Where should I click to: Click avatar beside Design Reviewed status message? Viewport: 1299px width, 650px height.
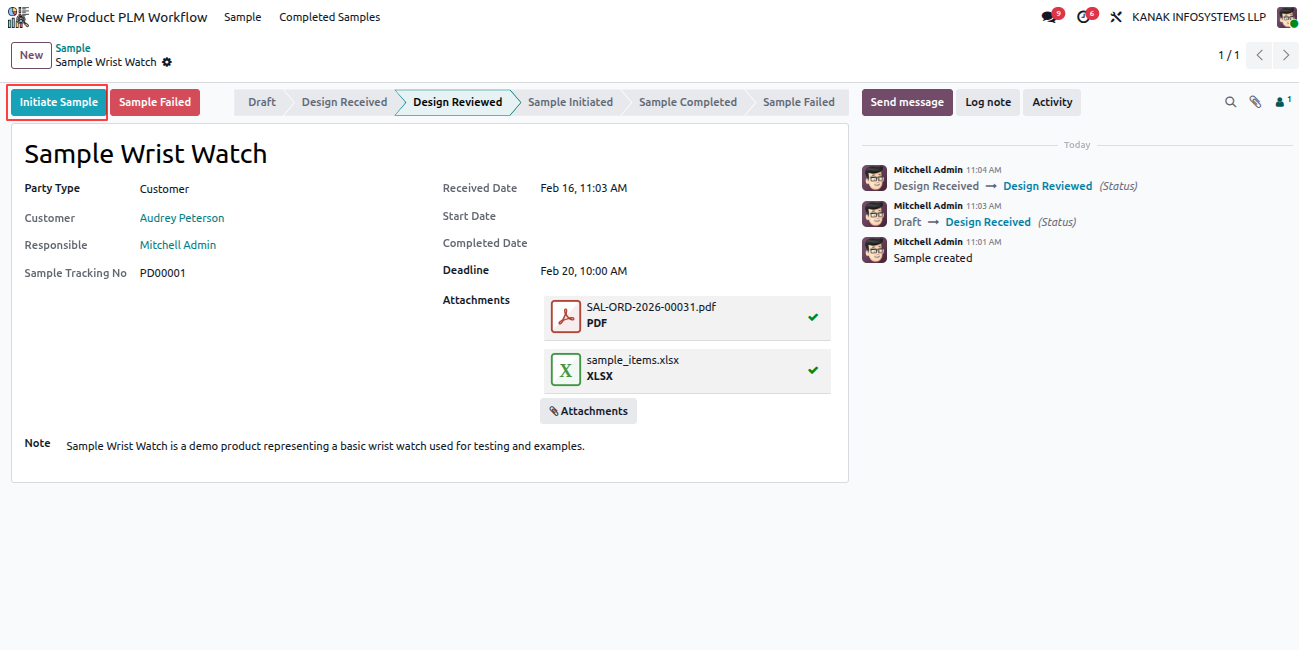(x=874, y=178)
